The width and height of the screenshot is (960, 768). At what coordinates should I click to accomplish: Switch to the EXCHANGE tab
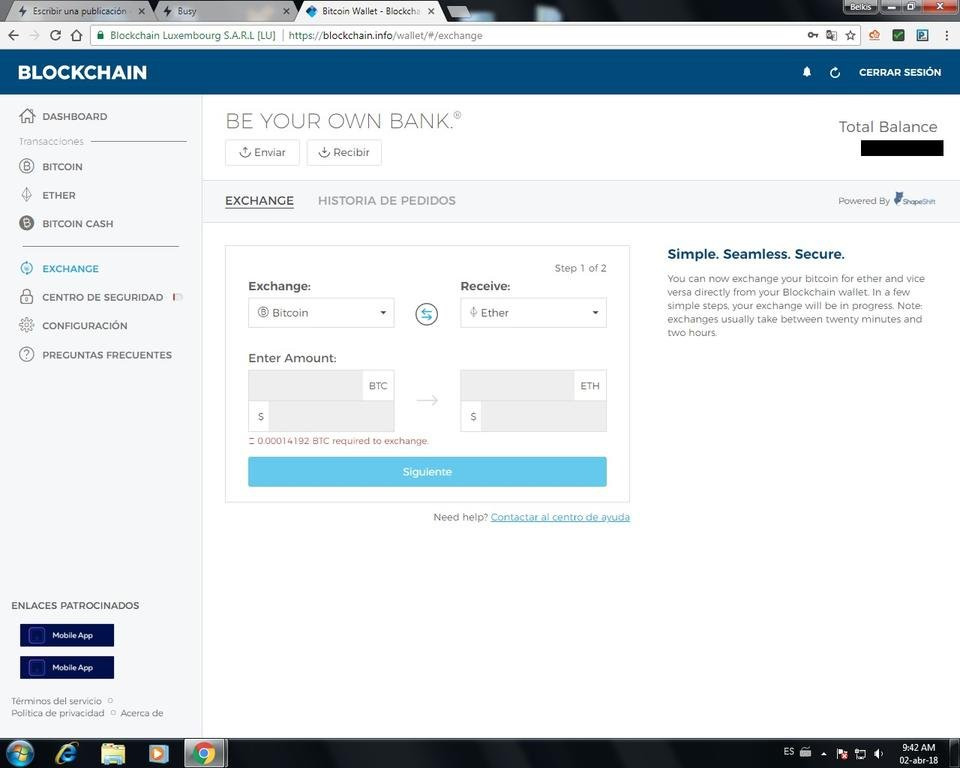coord(259,200)
